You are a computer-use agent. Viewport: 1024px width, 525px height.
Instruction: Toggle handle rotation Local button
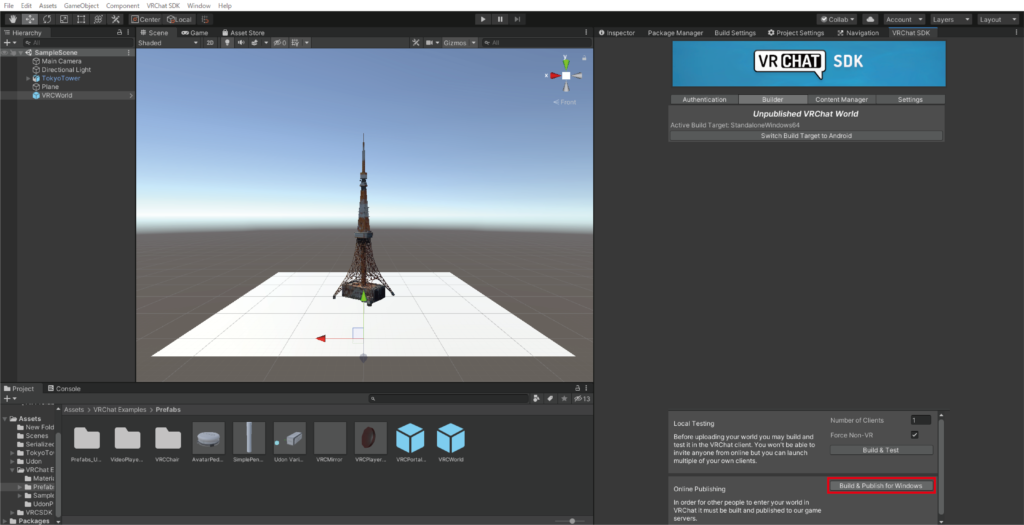[179, 19]
